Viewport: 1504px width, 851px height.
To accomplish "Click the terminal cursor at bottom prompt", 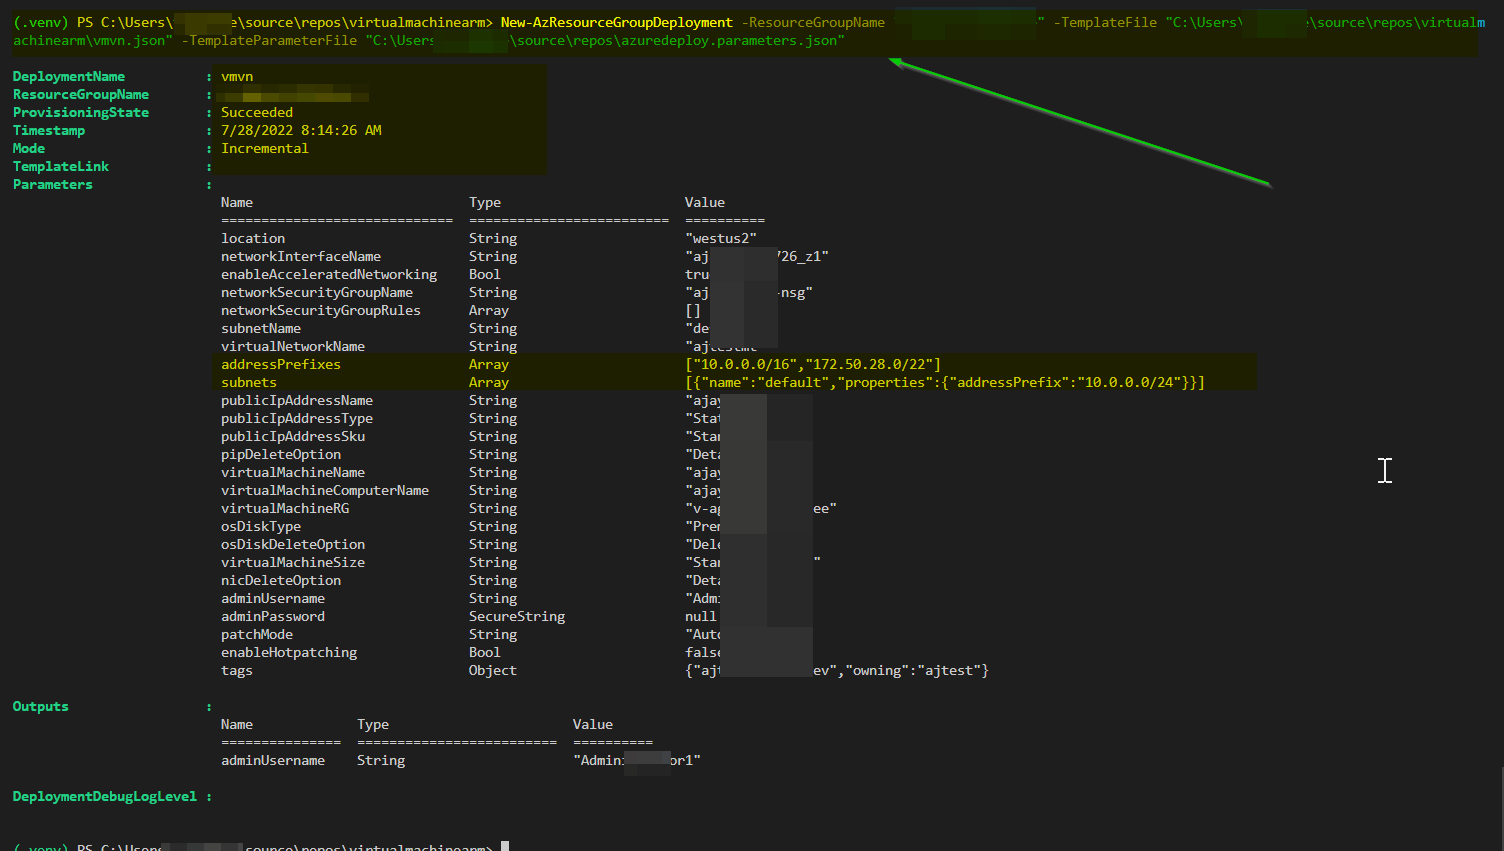I will (x=505, y=846).
